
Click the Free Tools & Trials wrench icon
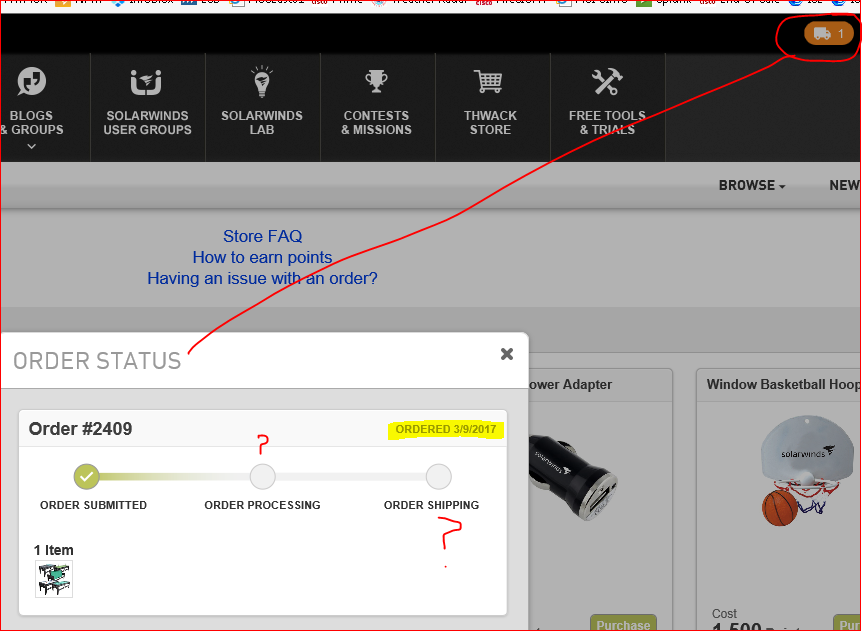pyautogui.click(x=606, y=81)
